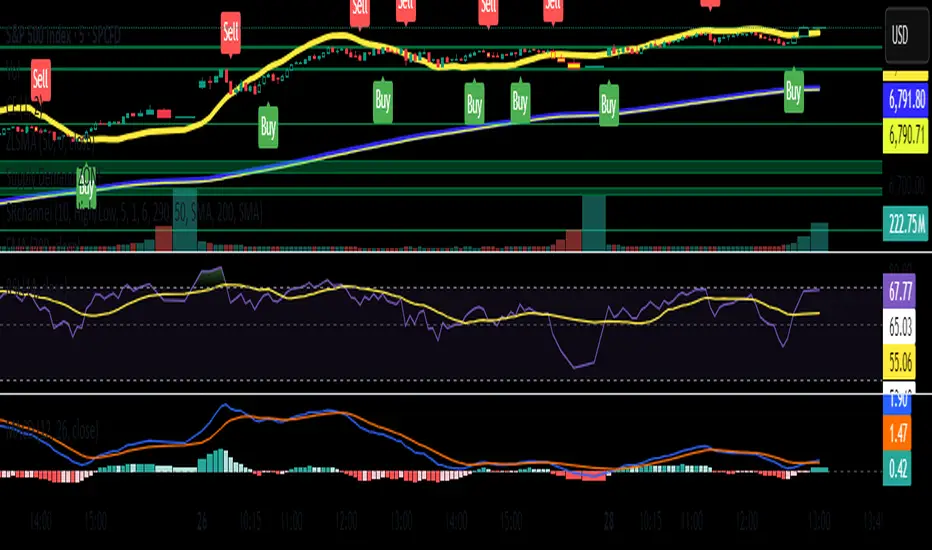Image resolution: width=932 pixels, height=550 pixels.
Task: Select the SRchannel indicator legend
Action: point(134,212)
